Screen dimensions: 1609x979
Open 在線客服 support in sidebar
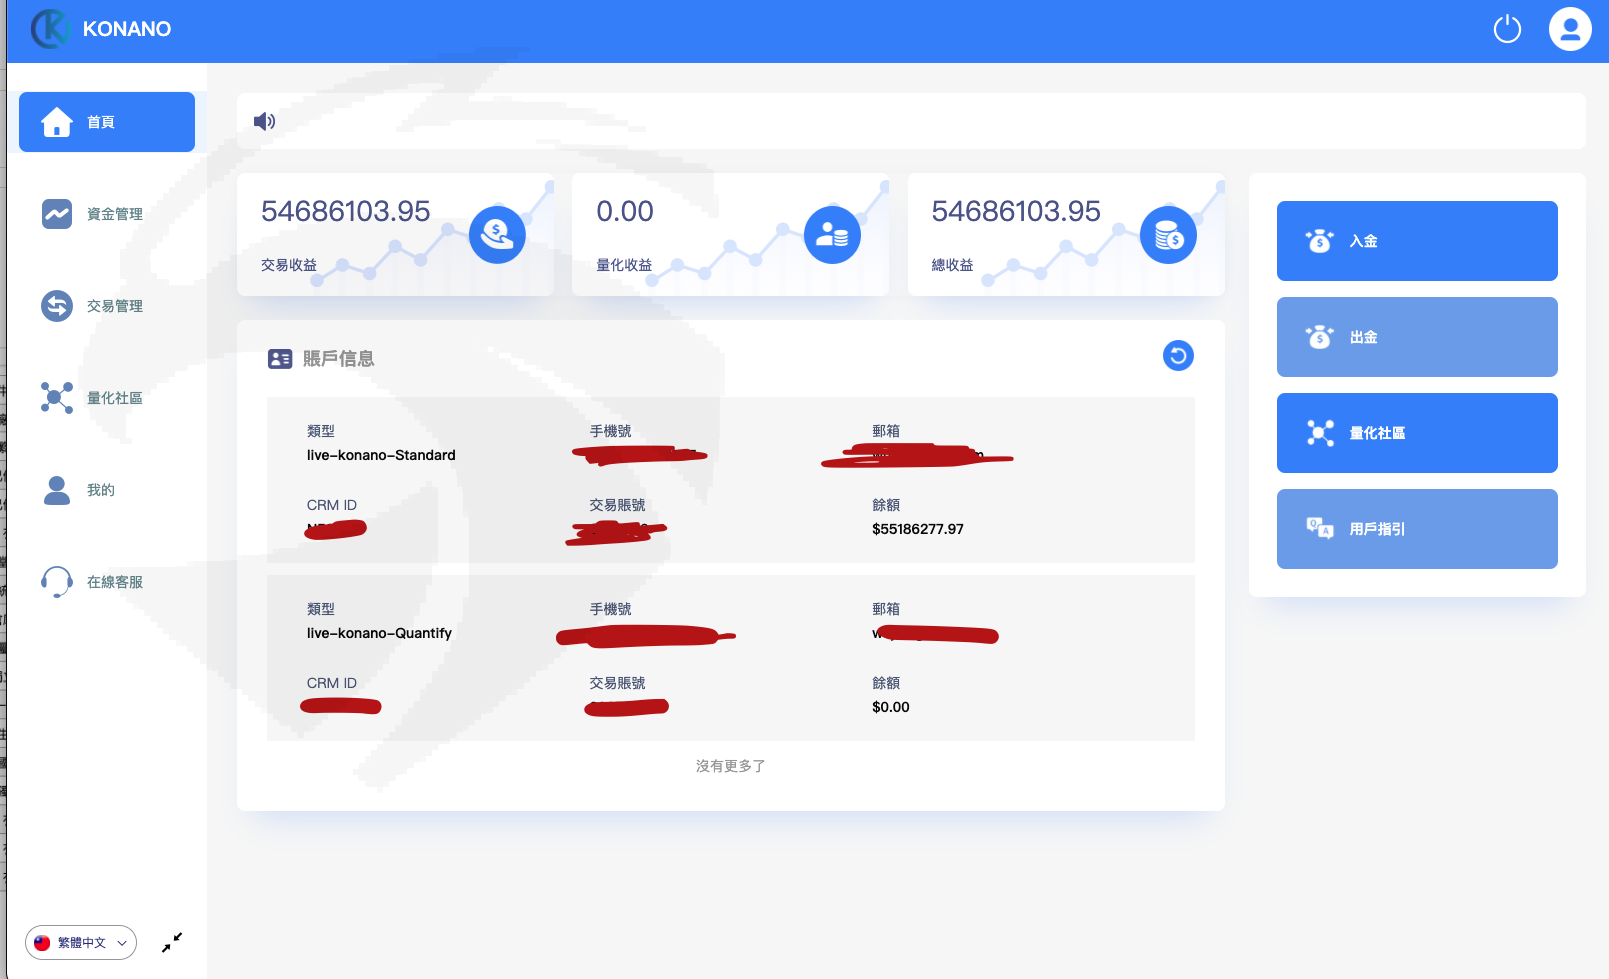107,582
